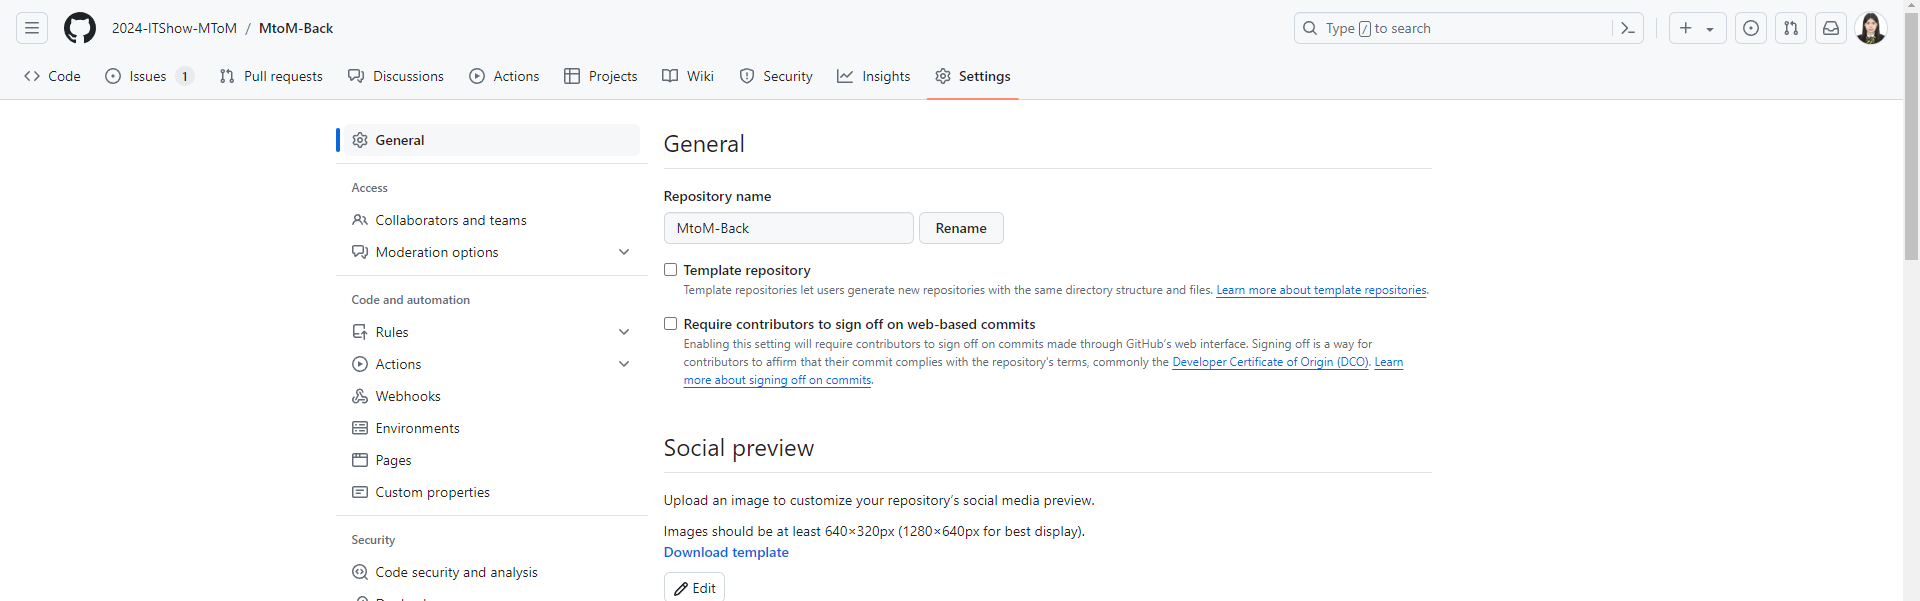Click the Rename button

click(x=961, y=228)
